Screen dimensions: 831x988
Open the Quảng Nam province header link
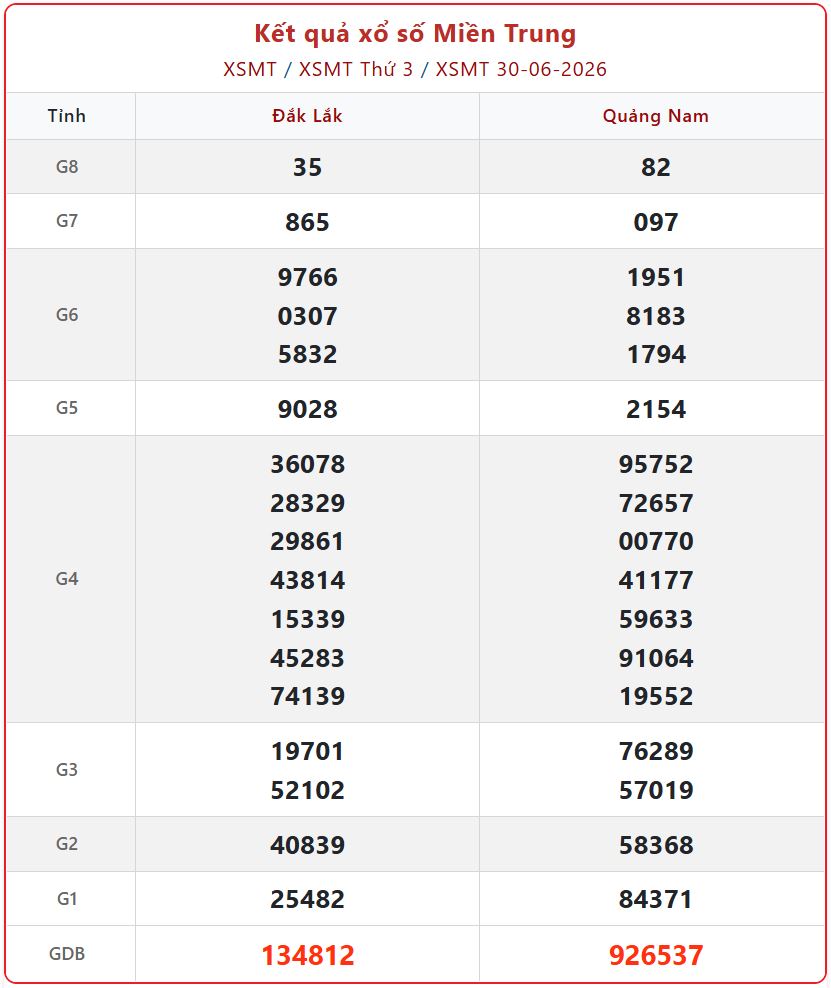(x=655, y=116)
